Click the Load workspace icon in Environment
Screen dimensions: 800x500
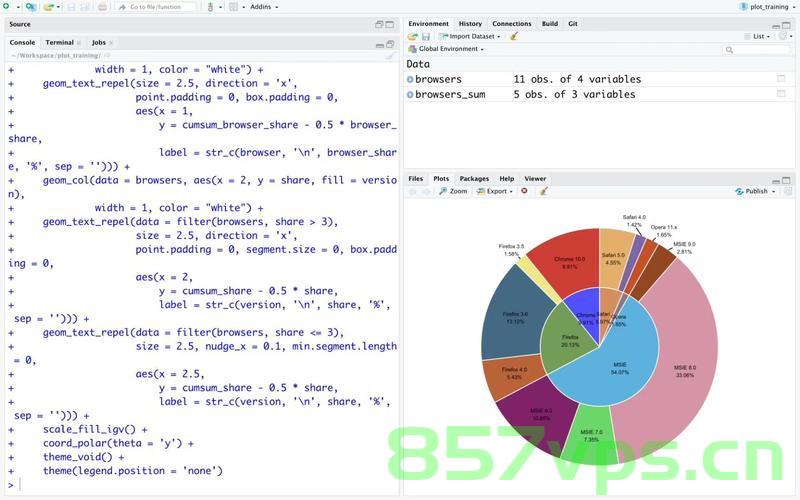click(x=412, y=36)
